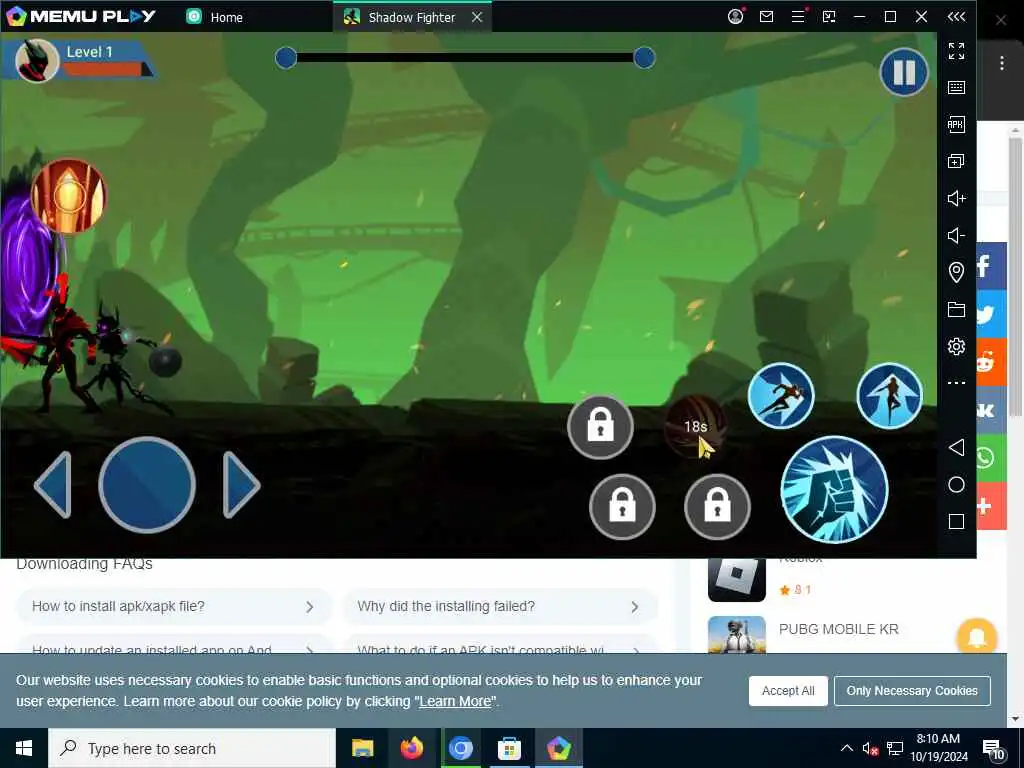Tap the jump up-arrow skill button
Image resolution: width=1024 pixels, height=768 pixels.
tap(889, 396)
